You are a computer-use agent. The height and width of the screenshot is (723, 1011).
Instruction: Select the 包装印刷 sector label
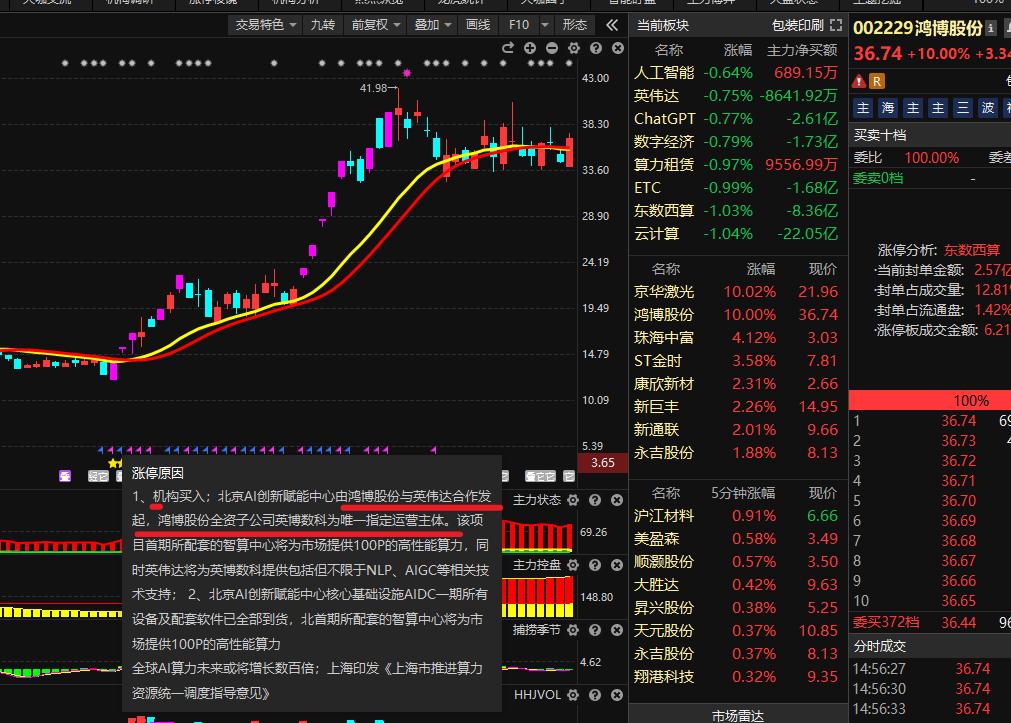coord(798,25)
